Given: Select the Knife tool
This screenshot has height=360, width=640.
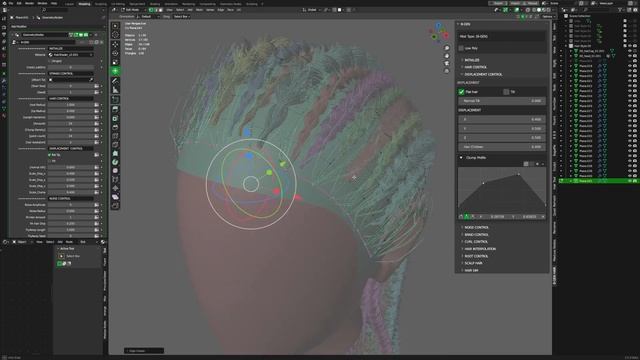Looking at the screenshot, I should (116, 145).
